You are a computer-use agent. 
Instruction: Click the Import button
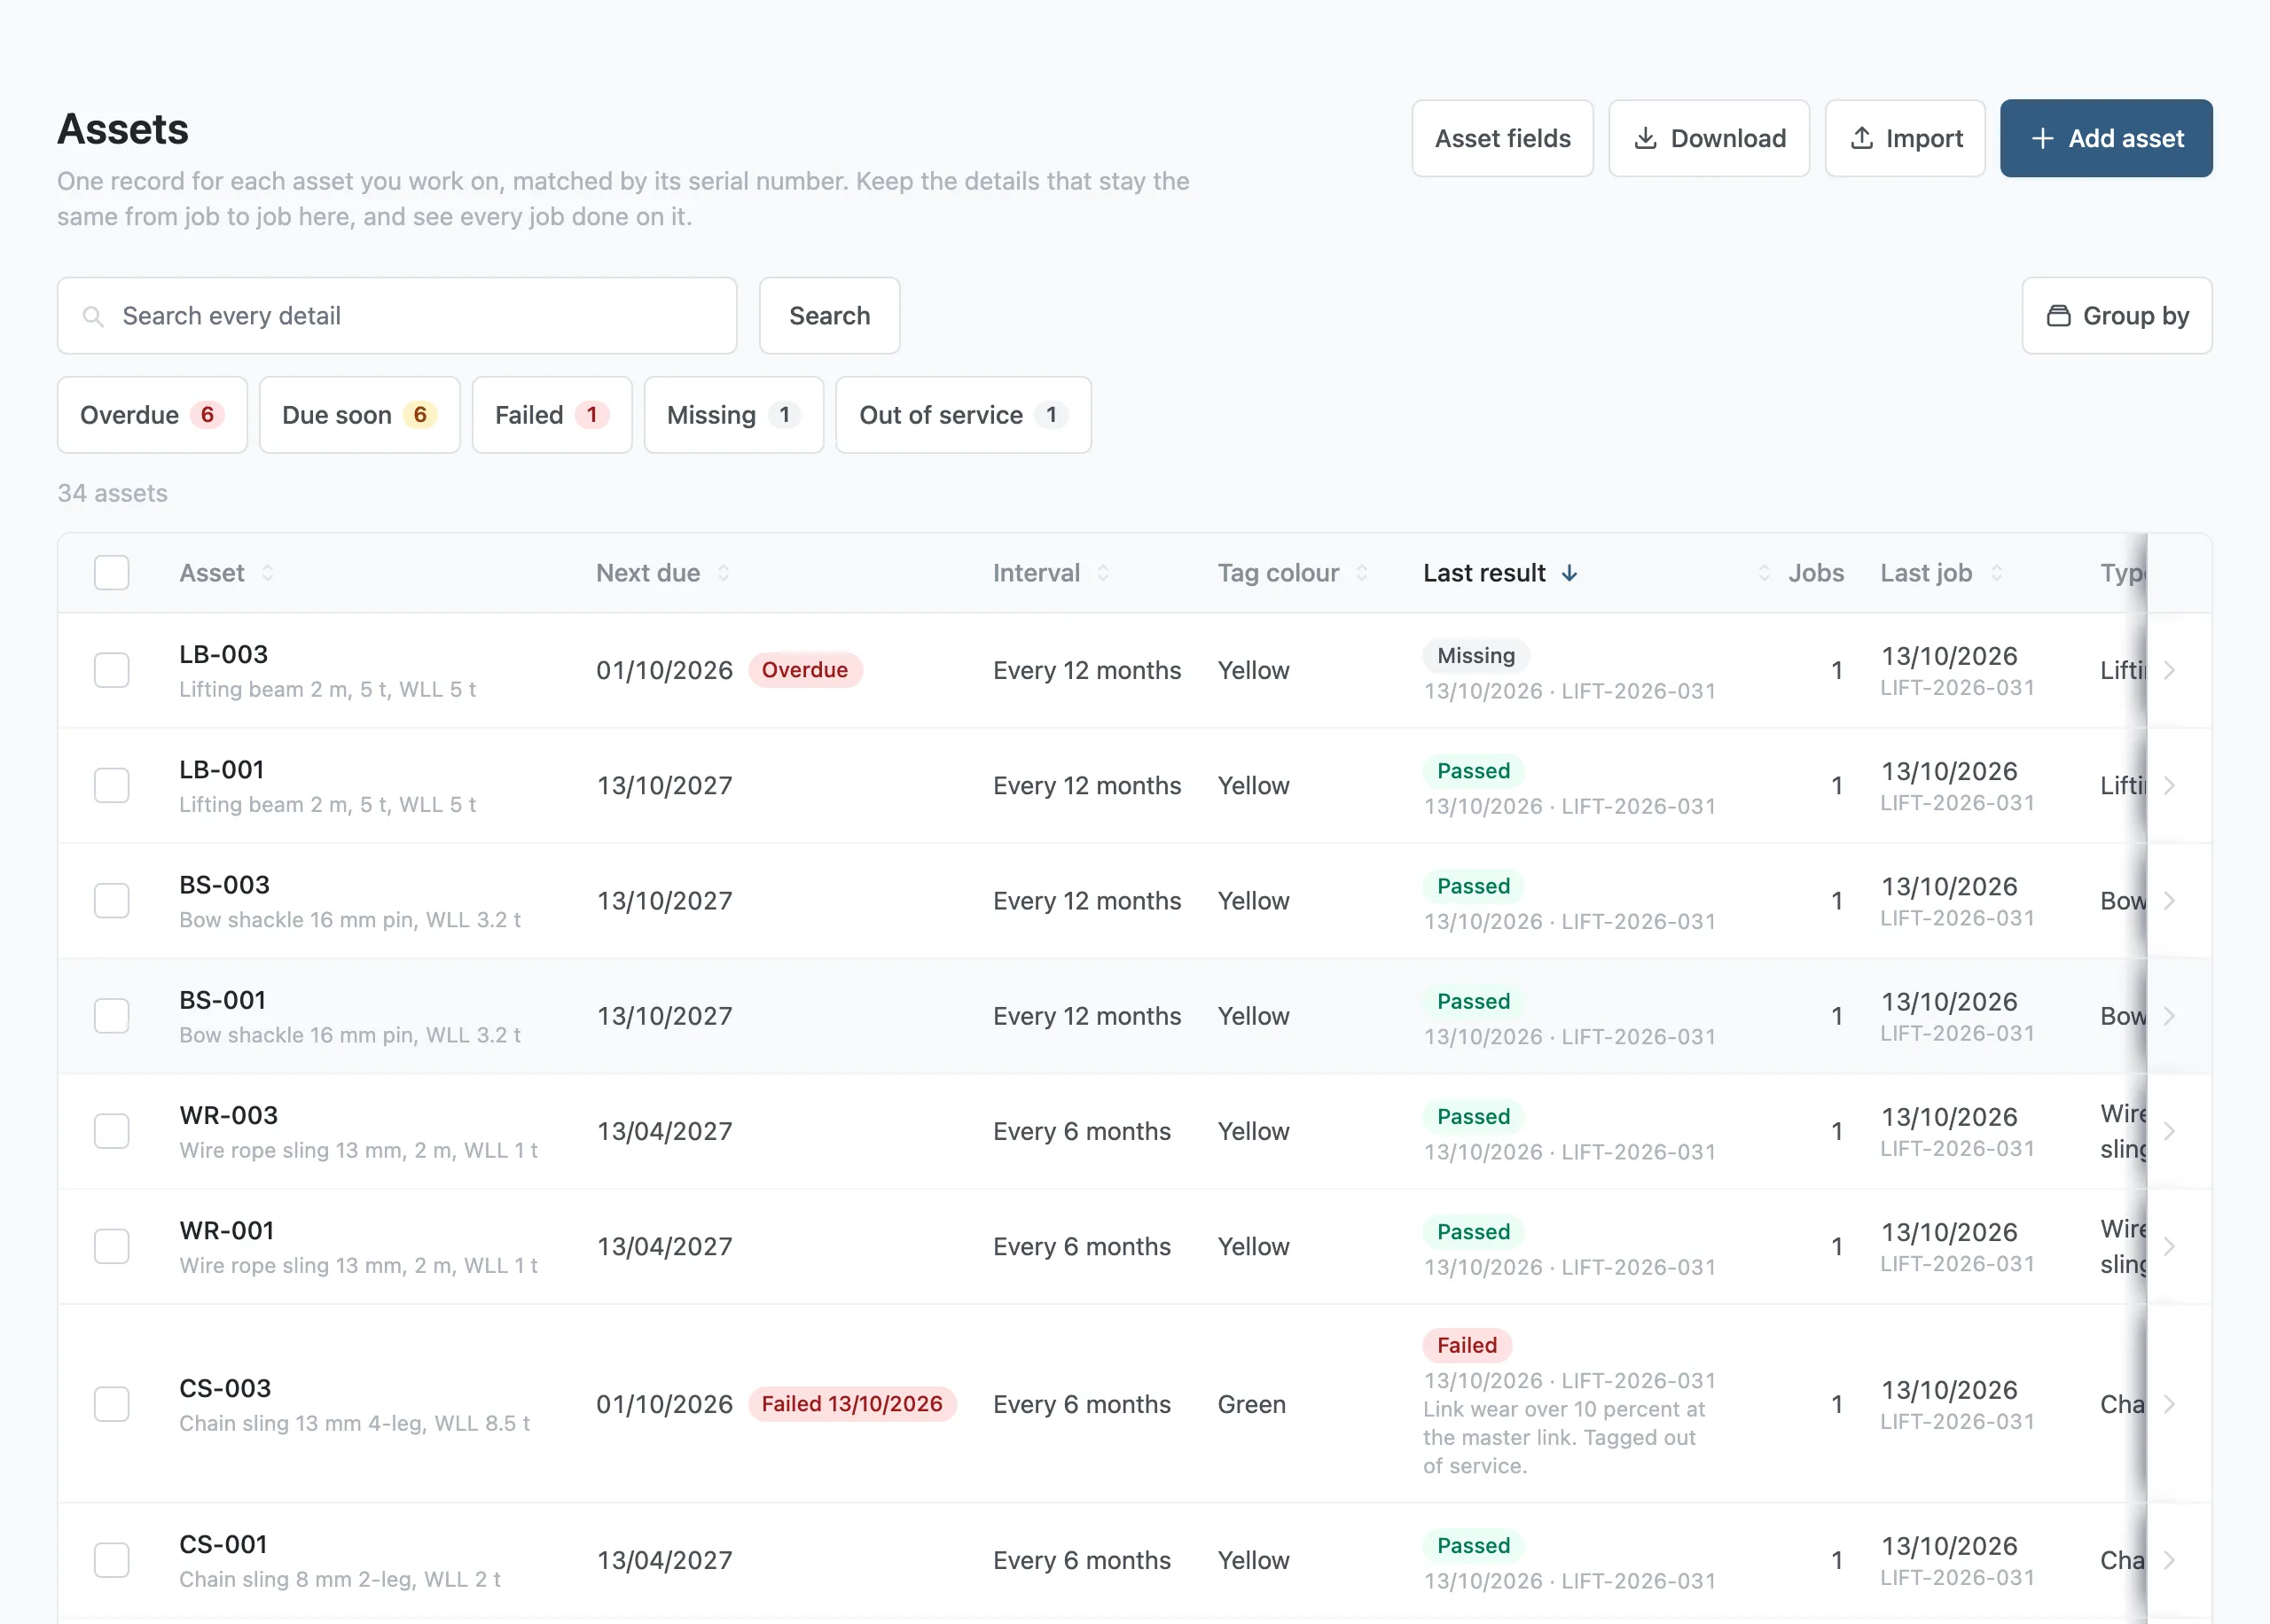(x=1906, y=138)
